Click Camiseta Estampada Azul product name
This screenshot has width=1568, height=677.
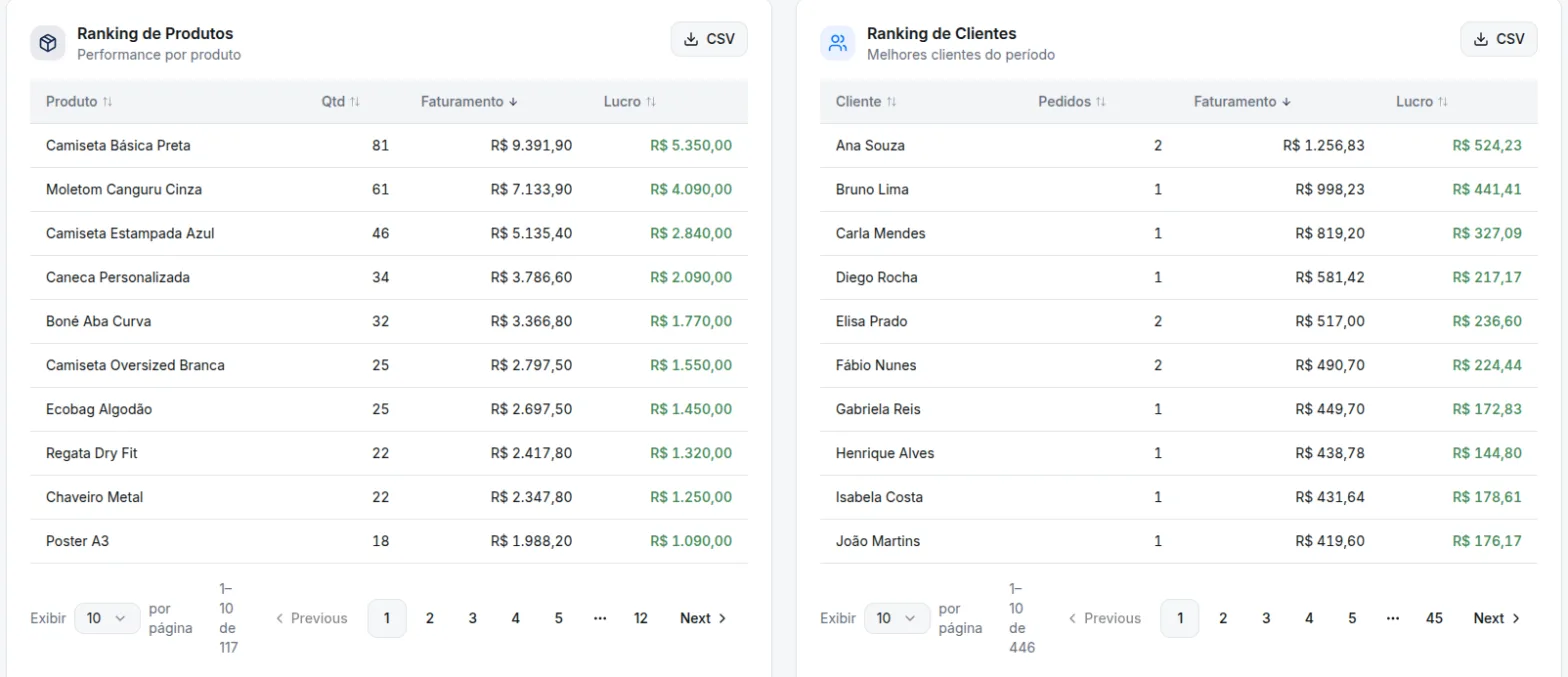pos(130,233)
